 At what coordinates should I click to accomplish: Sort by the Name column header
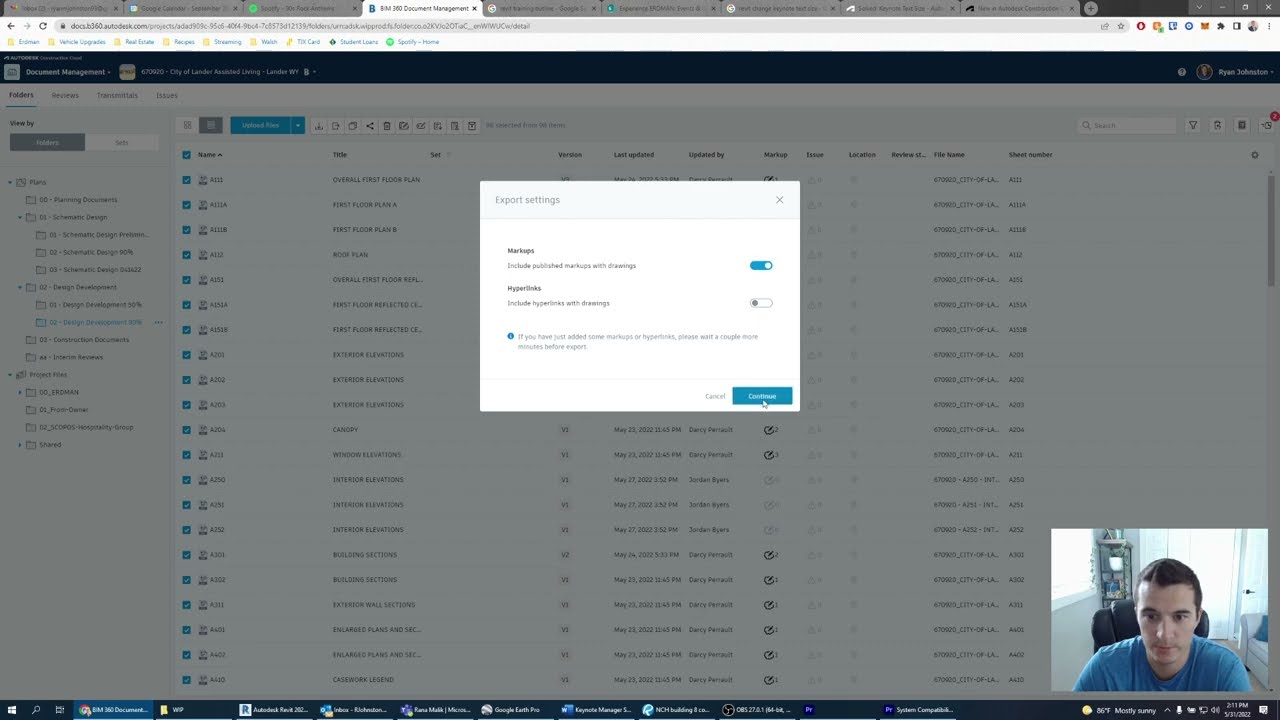click(x=209, y=155)
